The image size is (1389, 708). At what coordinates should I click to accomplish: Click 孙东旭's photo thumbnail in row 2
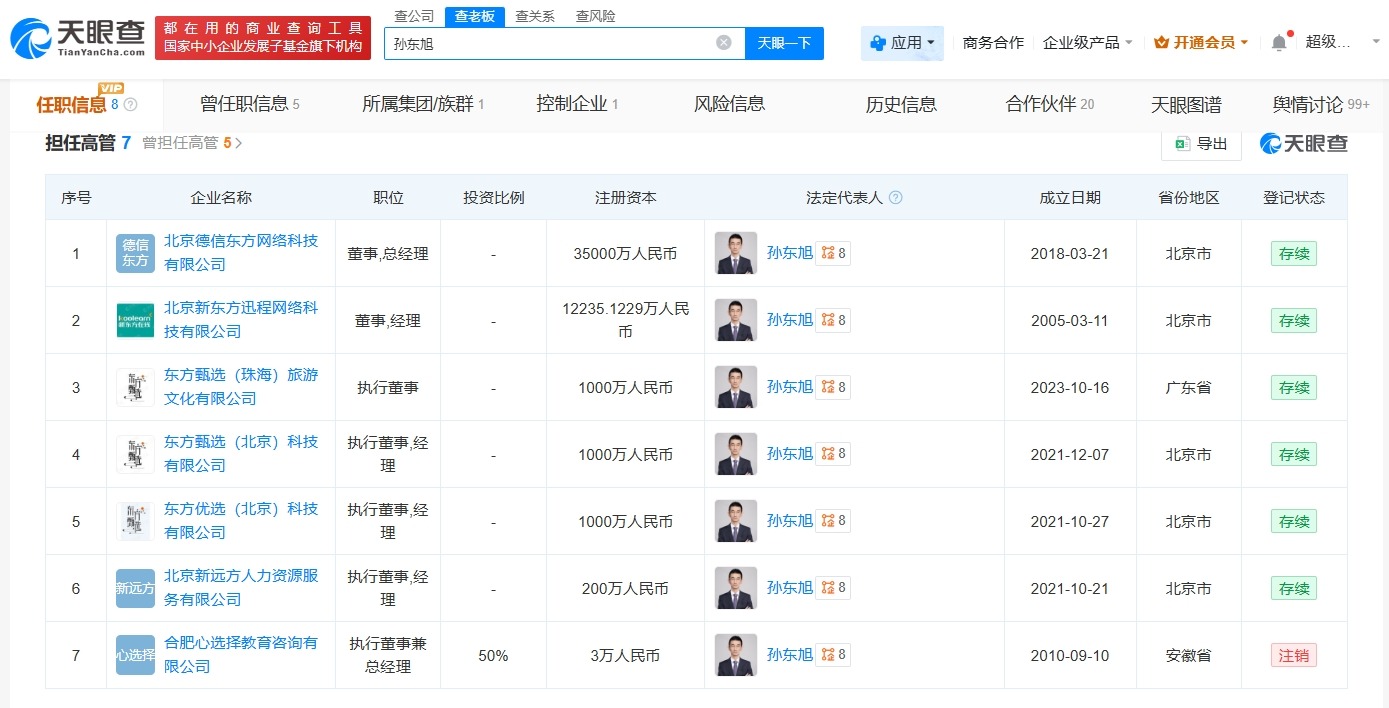pyautogui.click(x=735, y=320)
